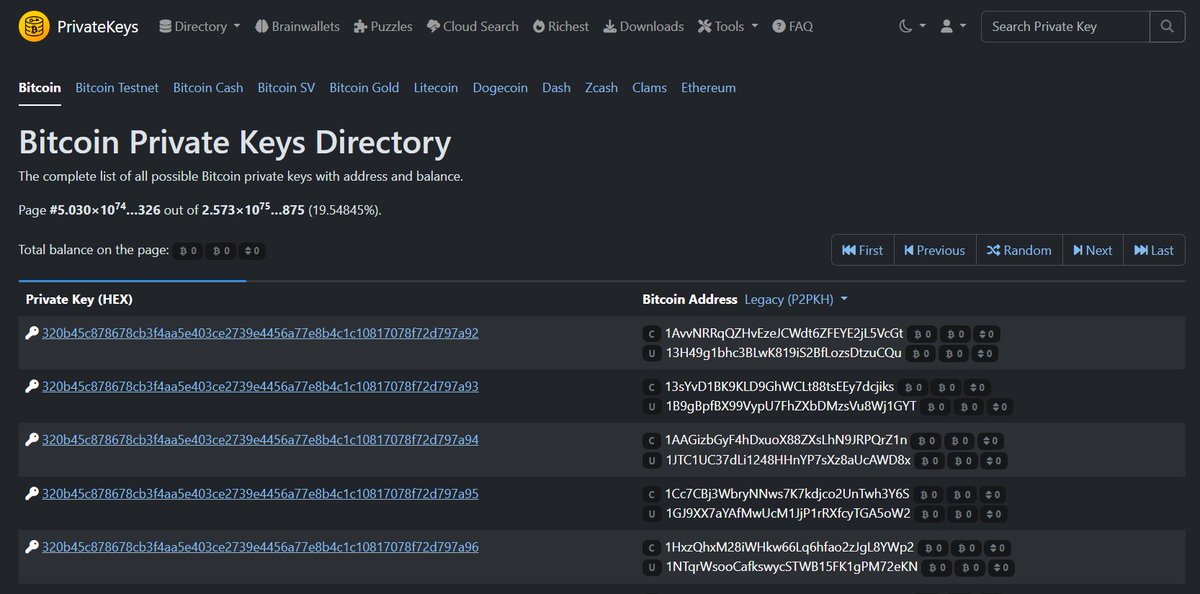This screenshot has width=1200, height=594.
Task: Switch to the Bitcoin Testnet tab
Action: (x=117, y=88)
